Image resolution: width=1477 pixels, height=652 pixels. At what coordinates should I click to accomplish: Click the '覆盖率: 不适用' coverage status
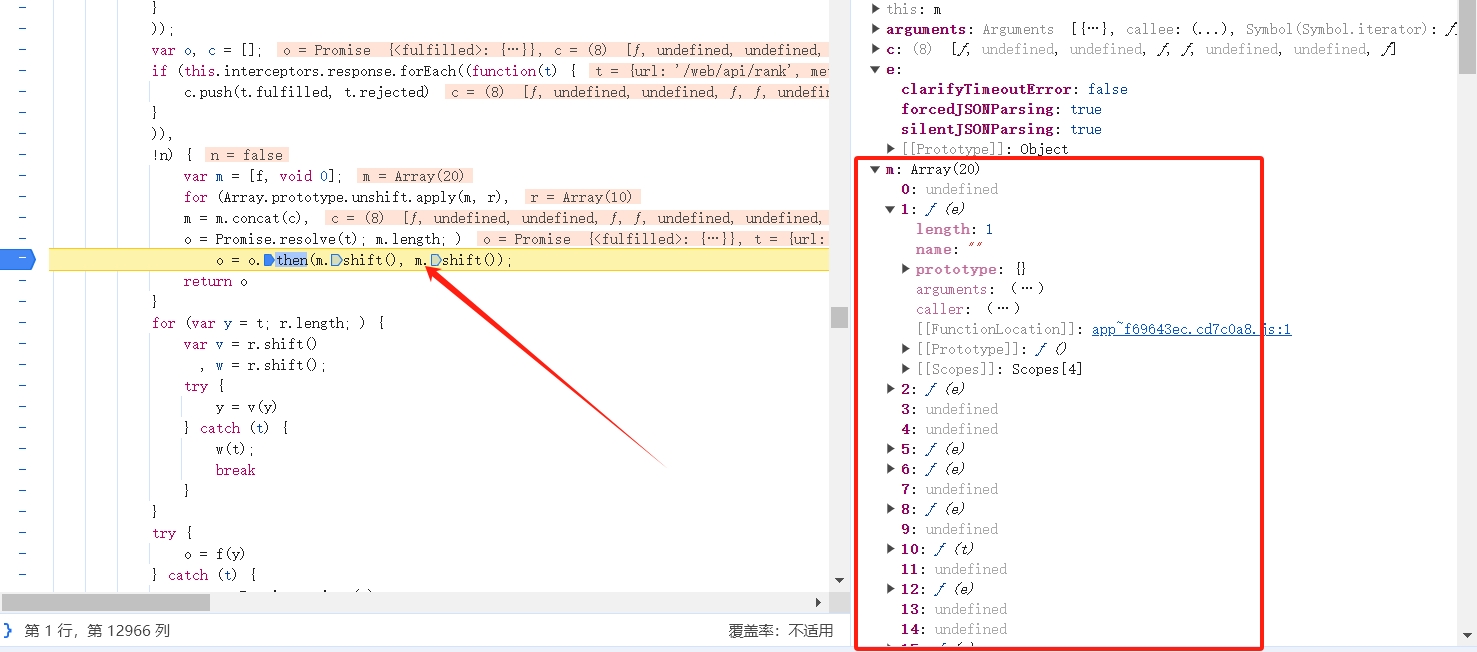(x=780, y=630)
